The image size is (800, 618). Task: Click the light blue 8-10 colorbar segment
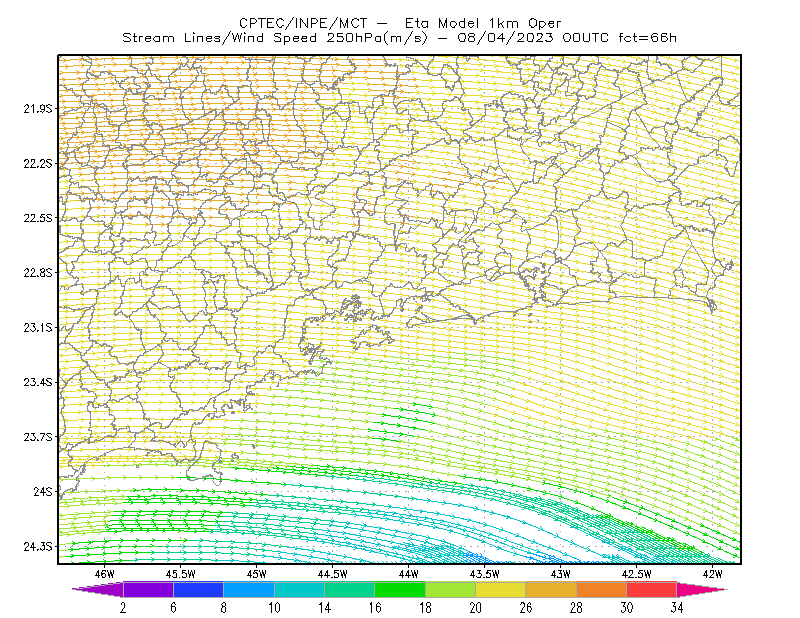pos(249,590)
